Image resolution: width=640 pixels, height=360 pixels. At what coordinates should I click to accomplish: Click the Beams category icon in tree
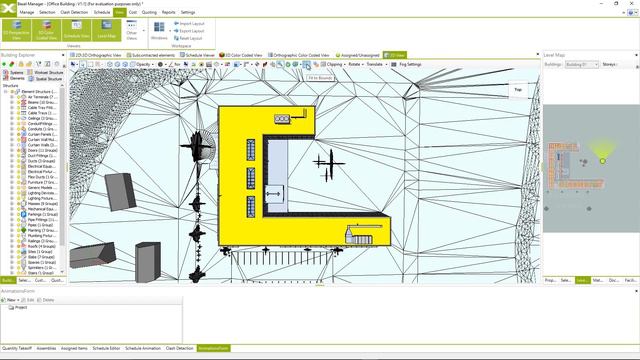coord(24,102)
